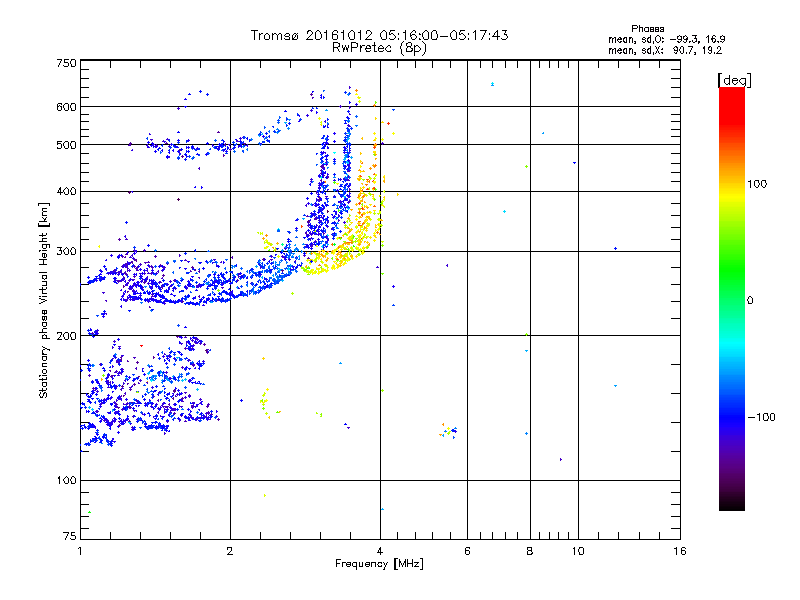Click the x-axis tick label '1'
Image resolution: width=800 pixels, height=600 pixels.
80,551
